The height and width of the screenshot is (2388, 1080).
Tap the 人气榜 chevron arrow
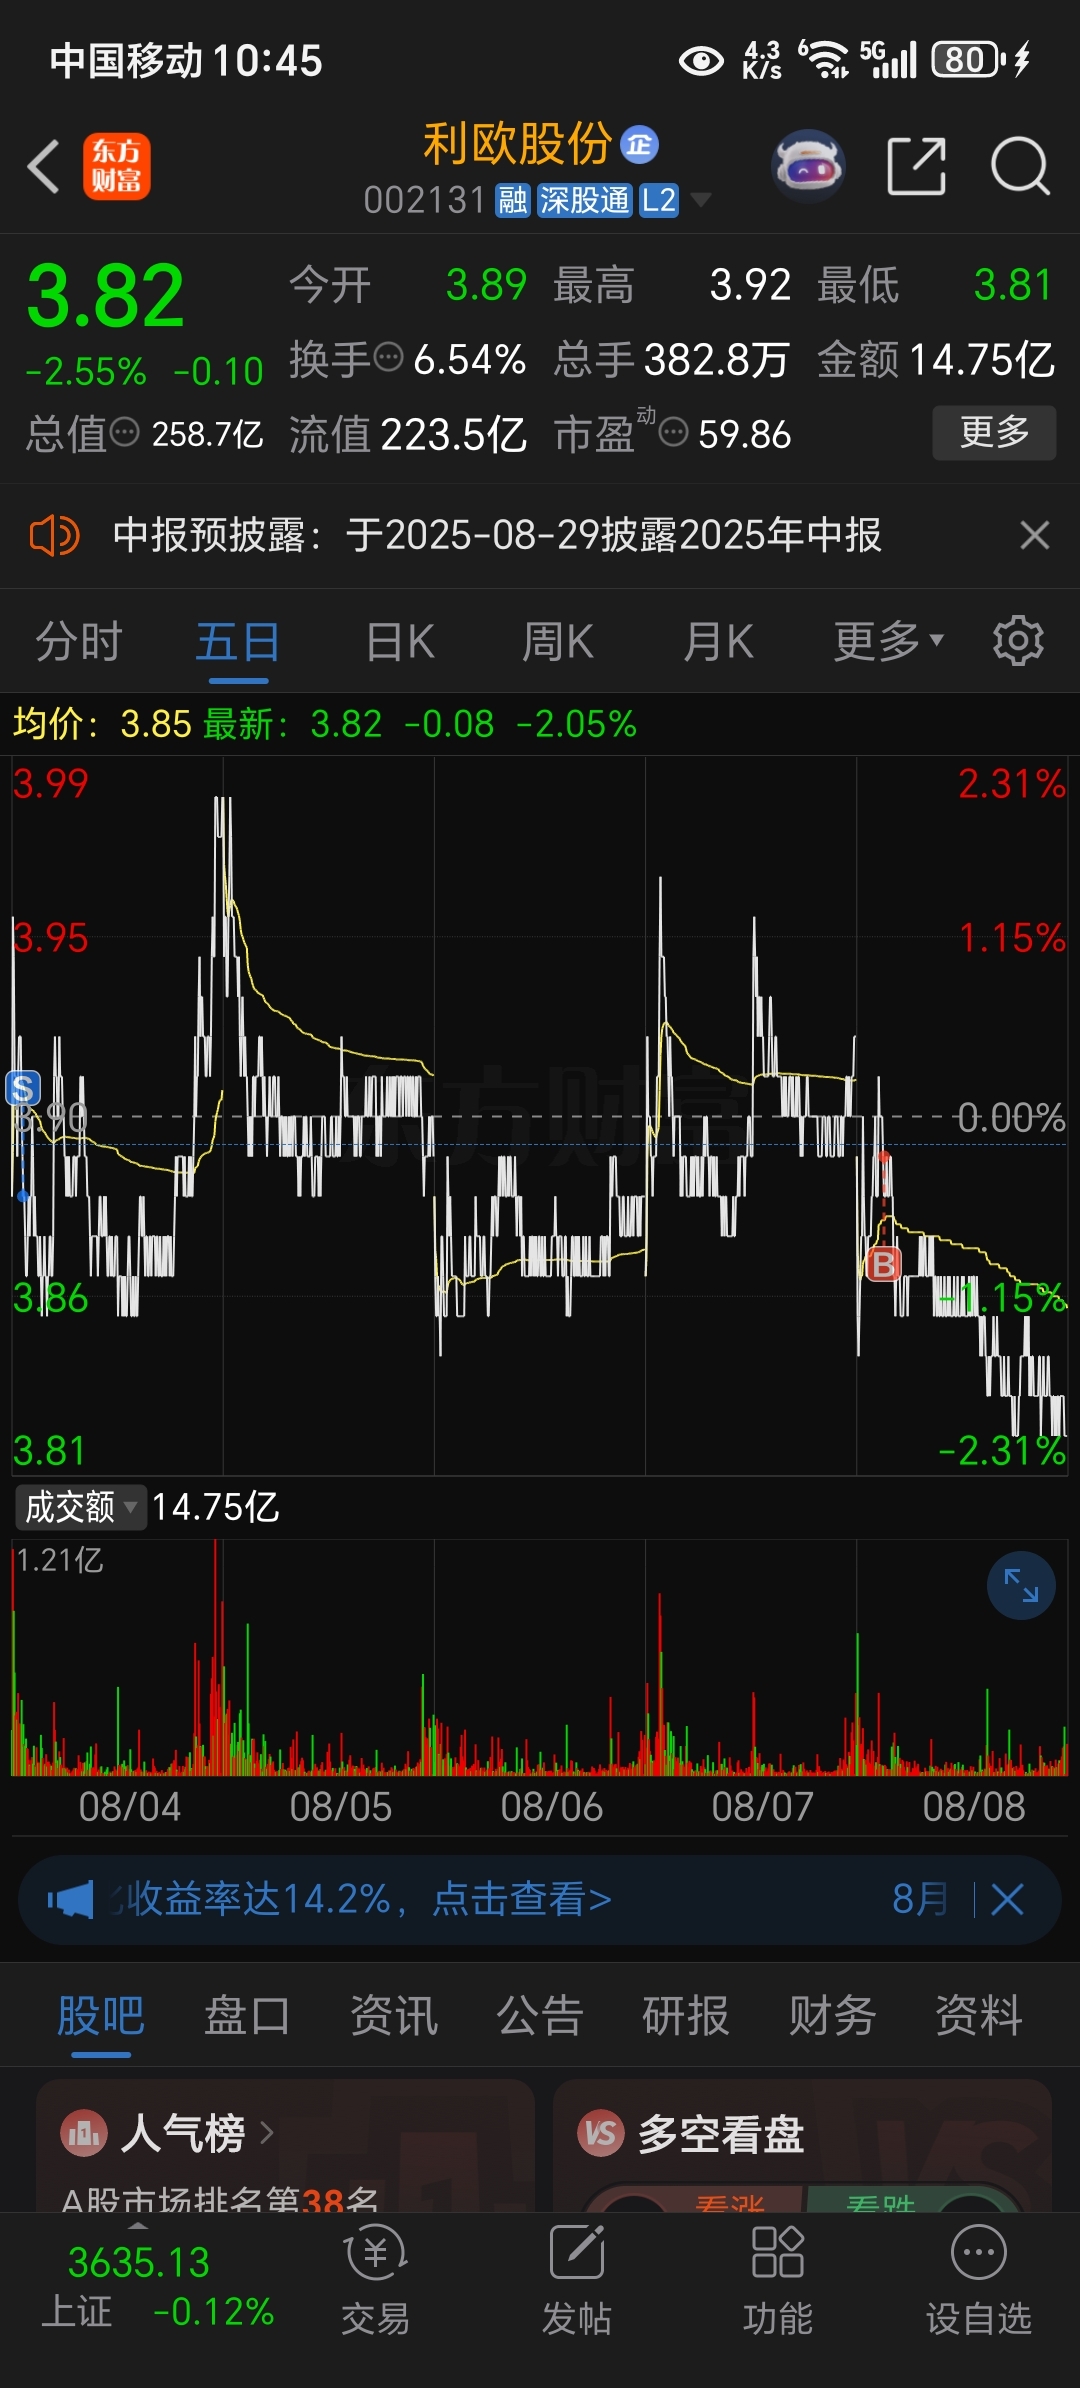click(267, 2133)
